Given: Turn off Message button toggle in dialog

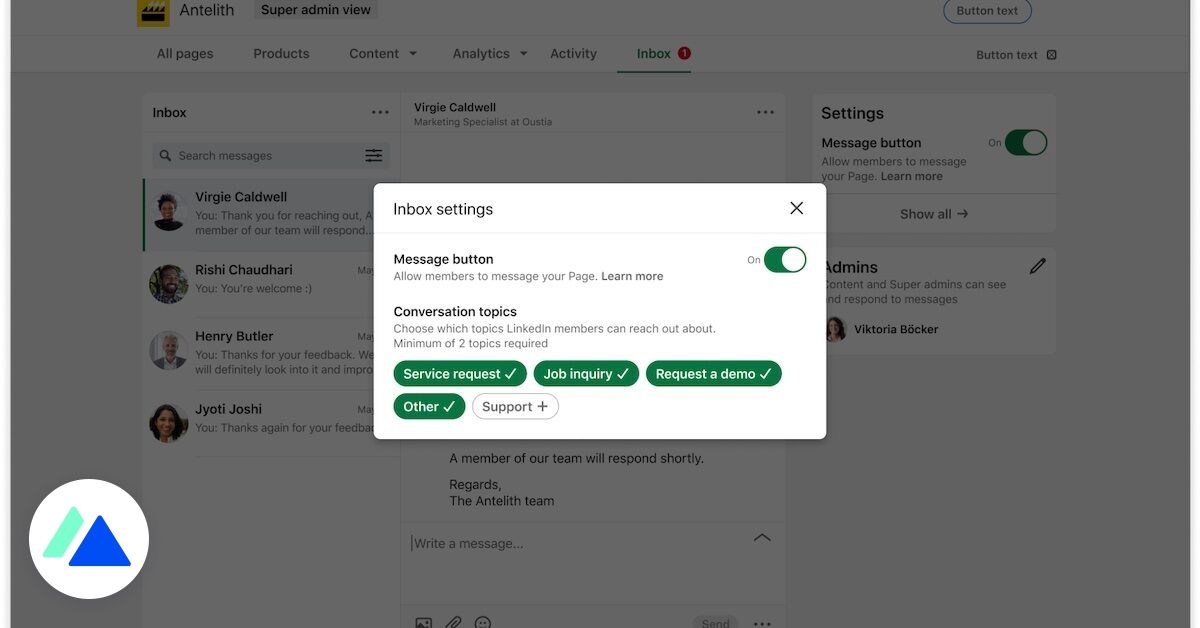Looking at the screenshot, I should (x=785, y=260).
